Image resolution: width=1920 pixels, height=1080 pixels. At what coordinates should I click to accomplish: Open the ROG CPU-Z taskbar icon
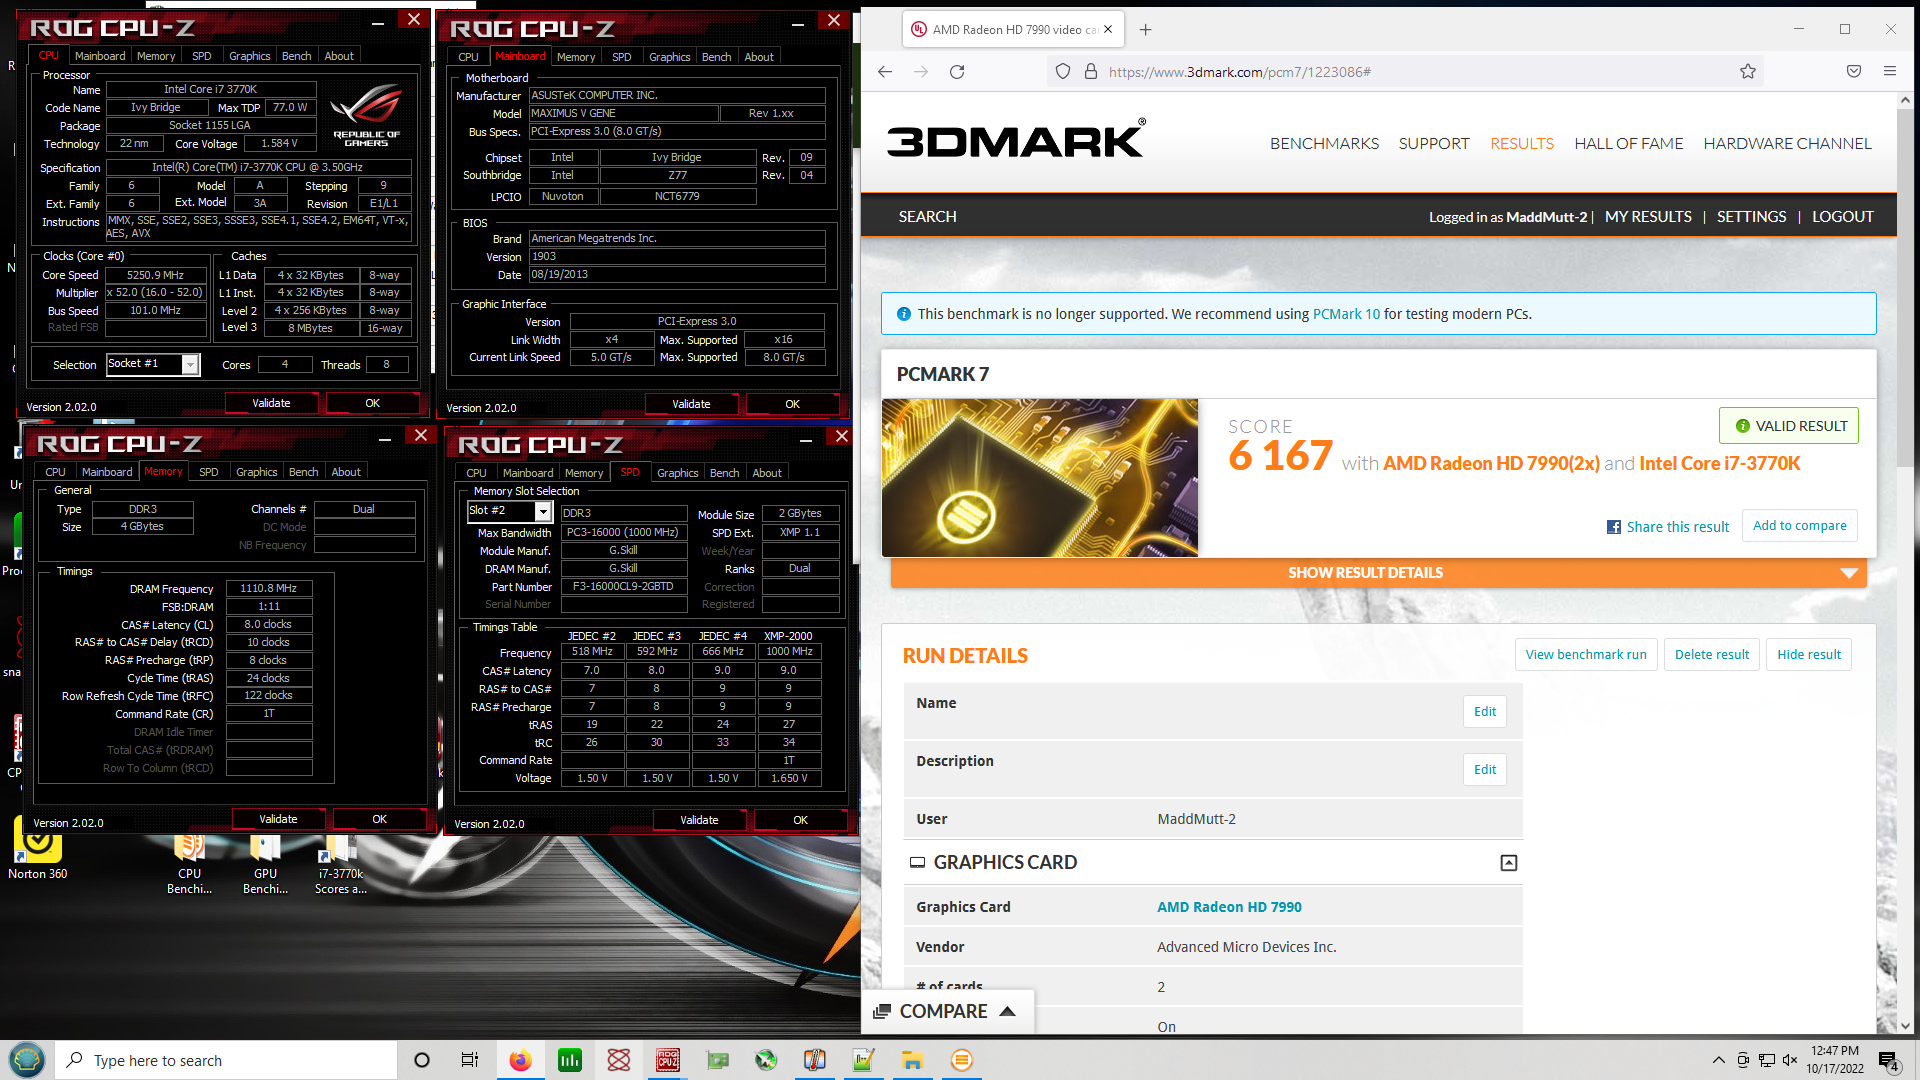pos(668,1060)
